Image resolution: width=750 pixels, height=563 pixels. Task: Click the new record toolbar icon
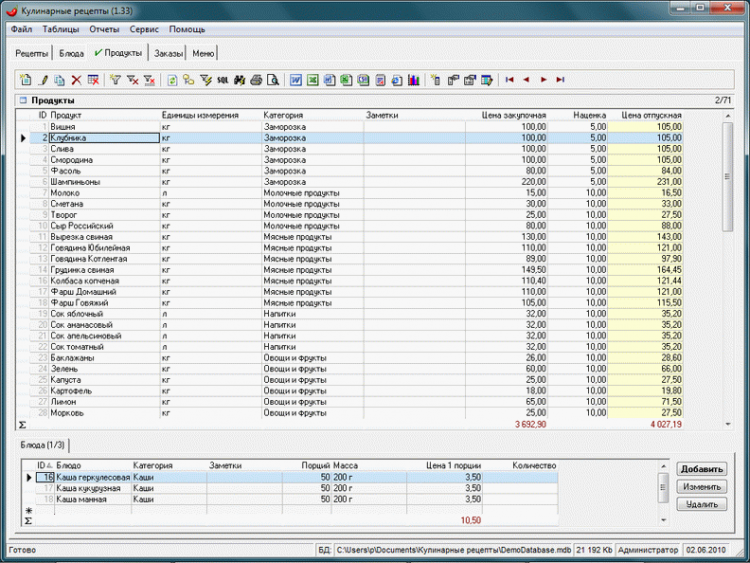click(26, 79)
